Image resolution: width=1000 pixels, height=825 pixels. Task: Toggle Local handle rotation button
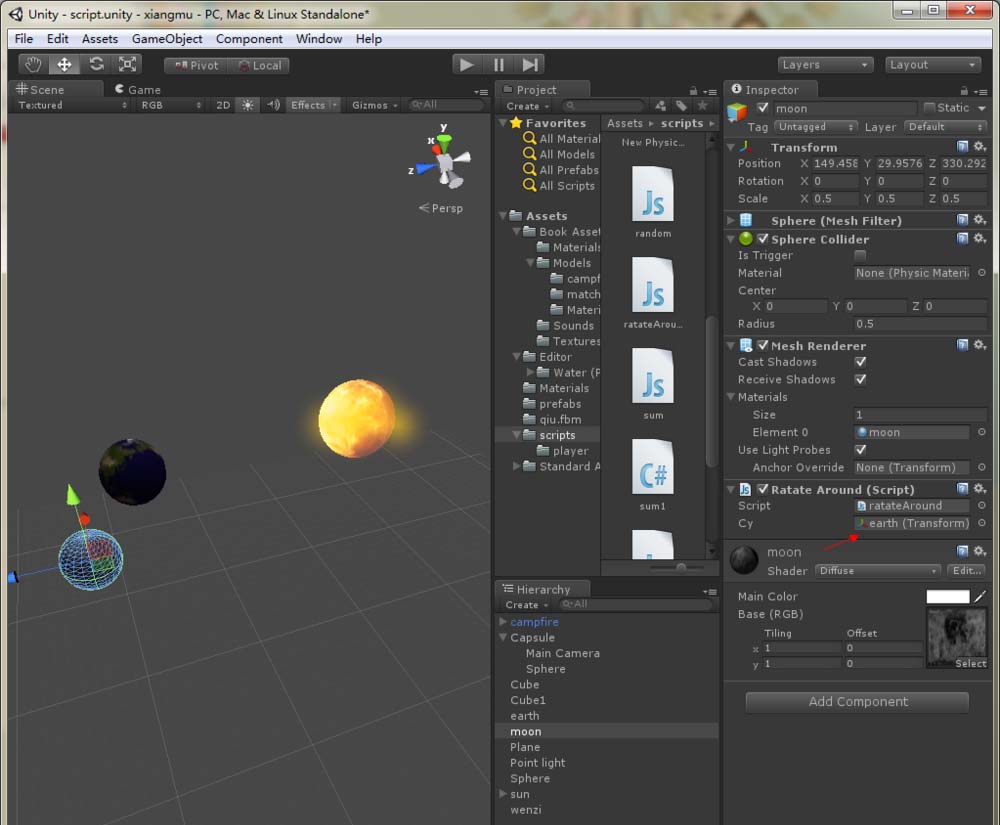(259, 65)
